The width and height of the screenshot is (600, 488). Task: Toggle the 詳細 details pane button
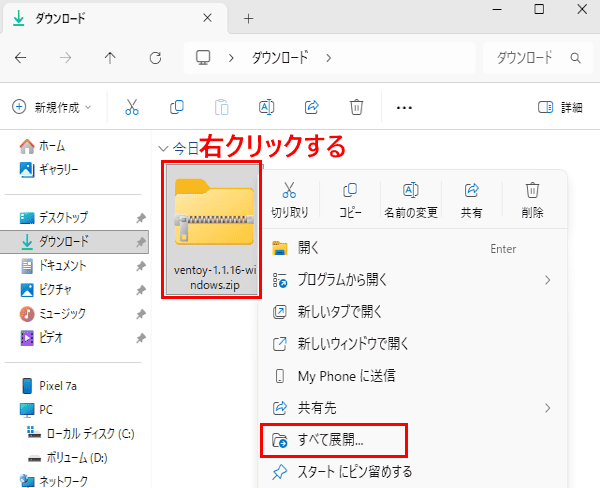[x=560, y=108]
